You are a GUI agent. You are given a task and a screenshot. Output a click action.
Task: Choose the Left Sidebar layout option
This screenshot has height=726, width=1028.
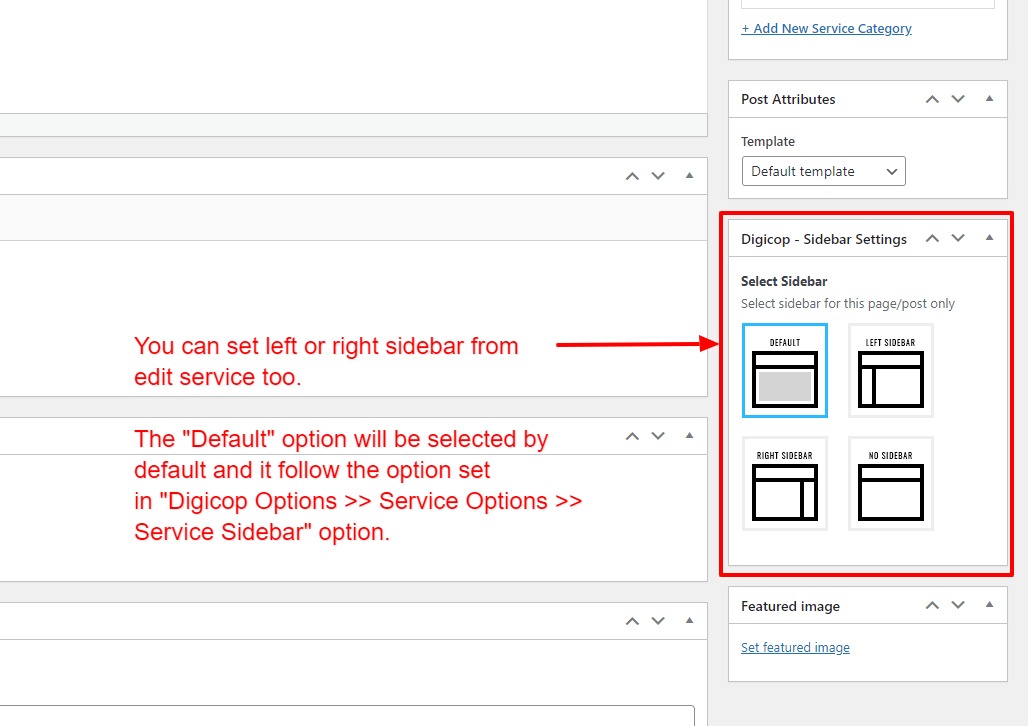click(x=891, y=370)
